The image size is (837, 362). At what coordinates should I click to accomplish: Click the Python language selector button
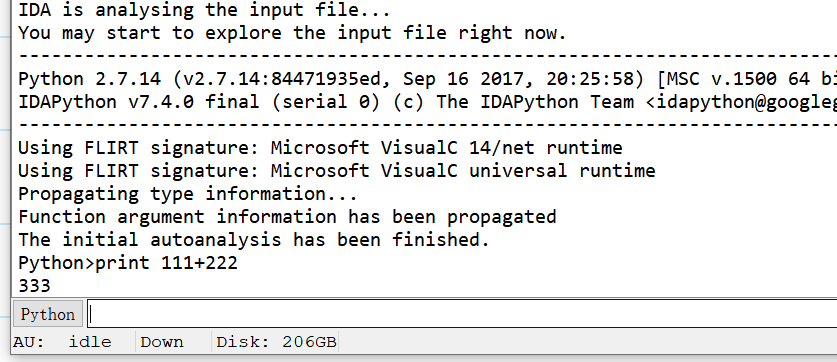[48, 314]
